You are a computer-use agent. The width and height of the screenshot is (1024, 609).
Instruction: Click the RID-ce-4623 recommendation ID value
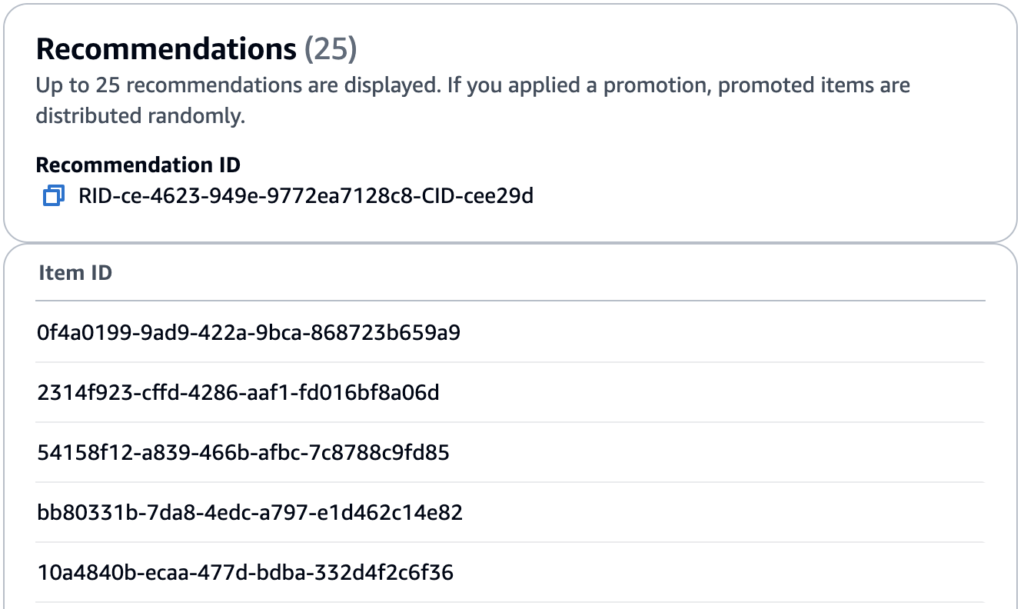coord(305,196)
